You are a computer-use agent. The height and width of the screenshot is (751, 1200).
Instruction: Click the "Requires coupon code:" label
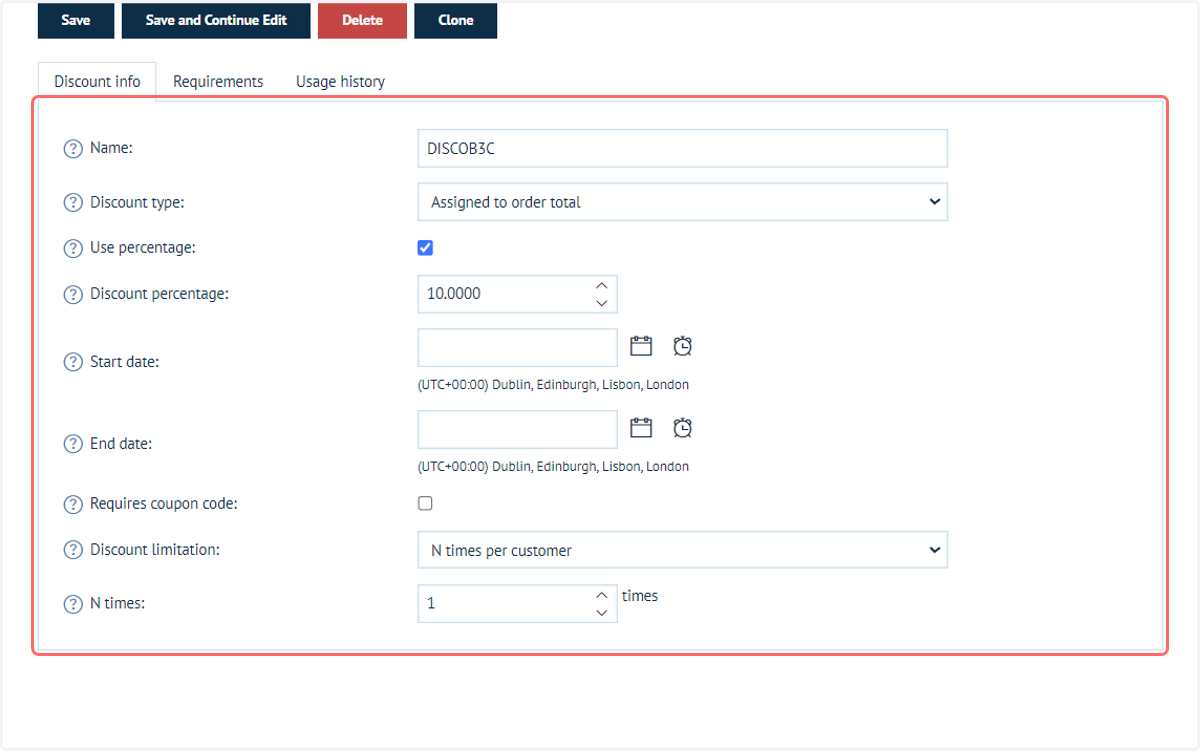164,504
